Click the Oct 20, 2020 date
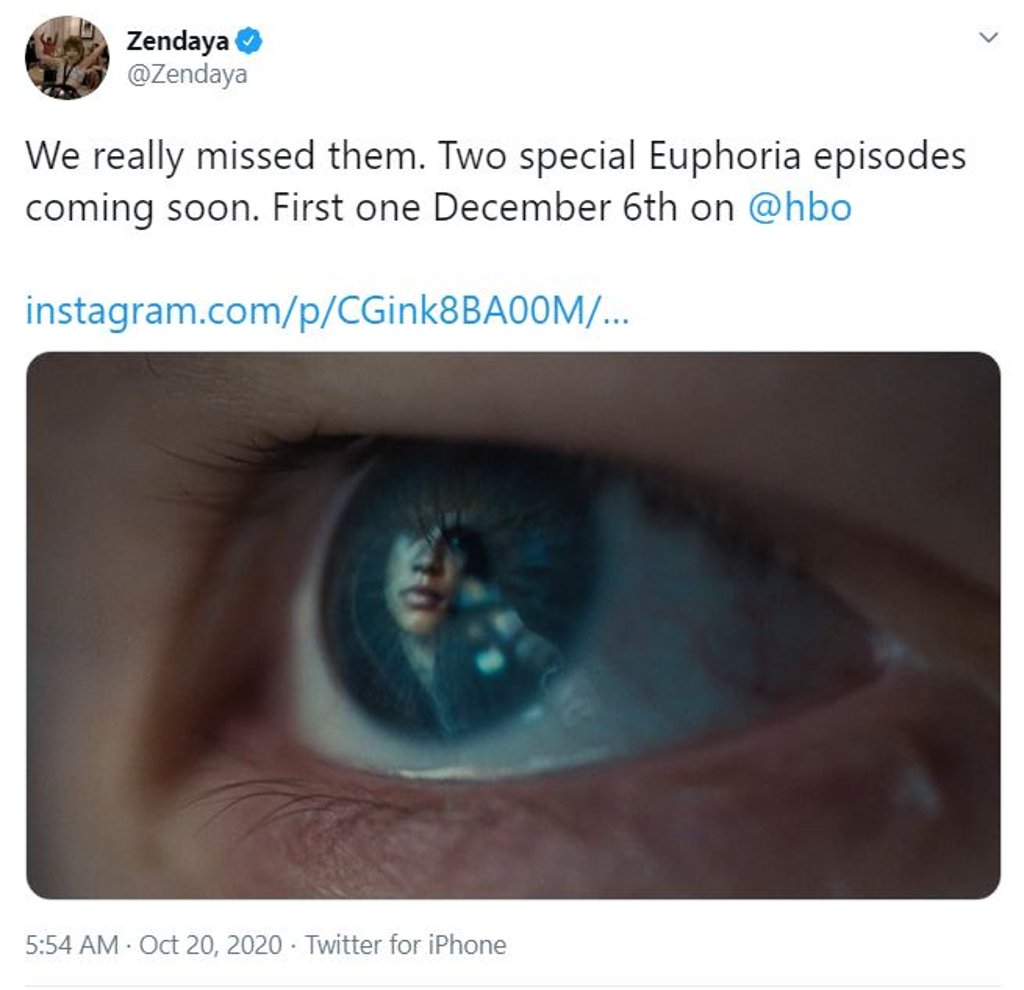This screenshot has height=990, width=1024. (211, 944)
